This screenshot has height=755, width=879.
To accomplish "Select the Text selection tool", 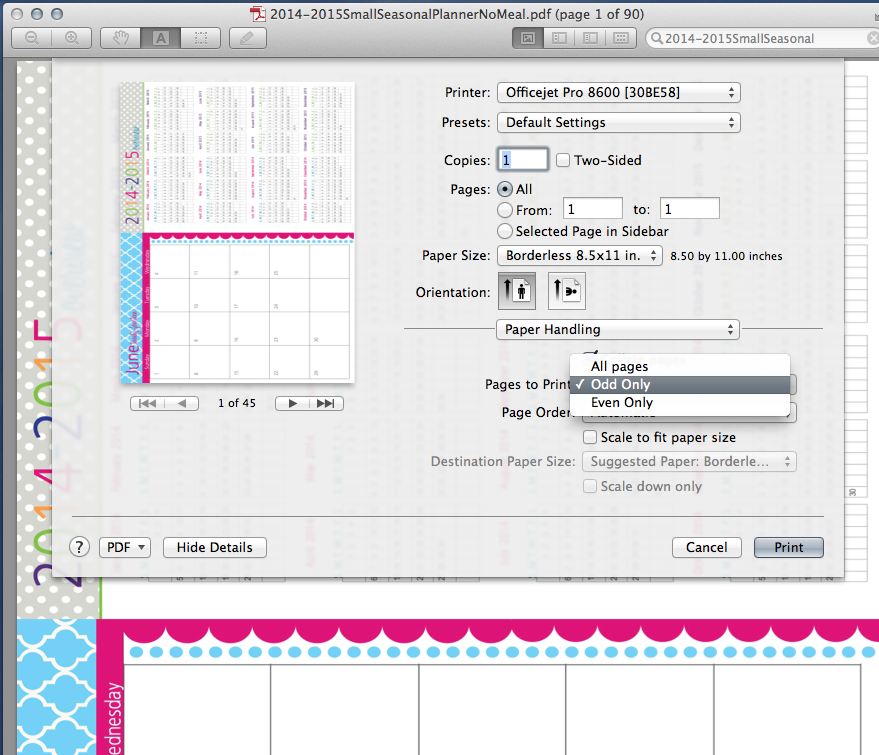I will (x=160, y=37).
